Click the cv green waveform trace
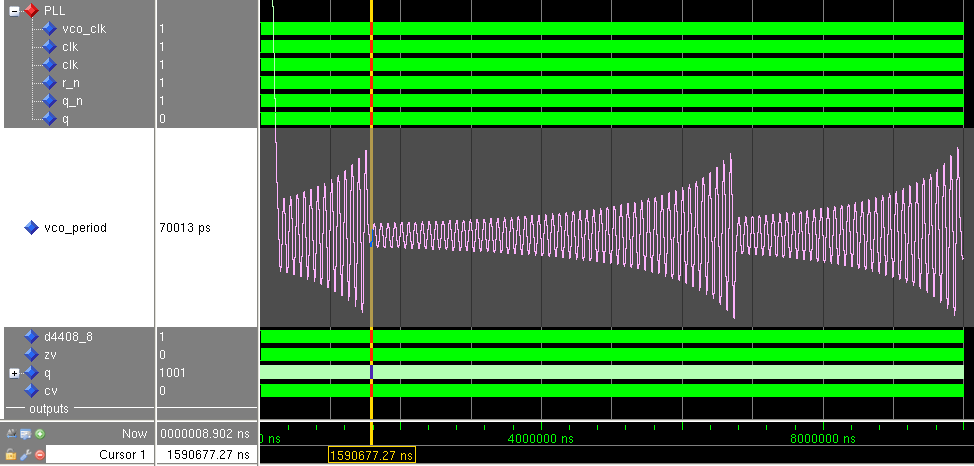Screen dimensions: 974x466 612,391
